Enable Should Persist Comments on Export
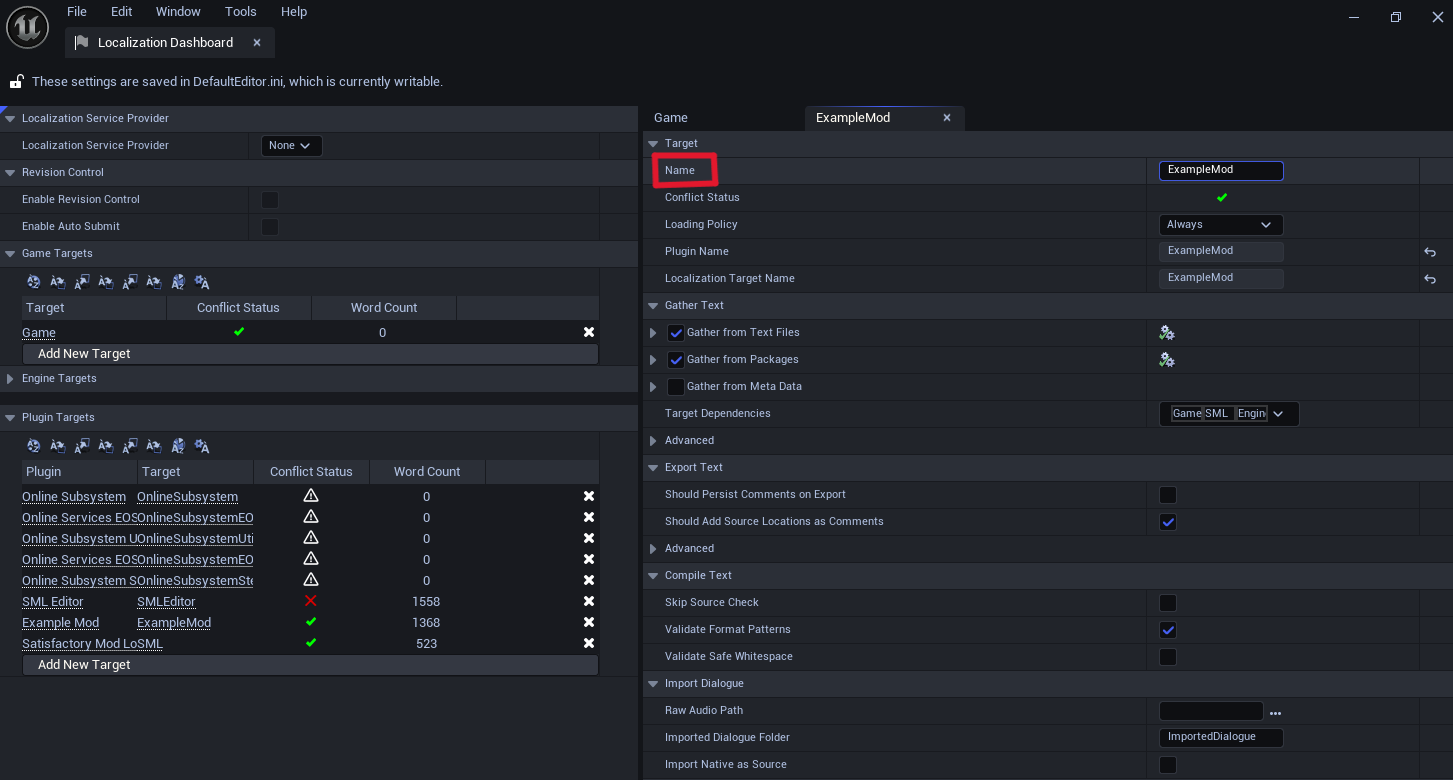The width and height of the screenshot is (1453, 780). pos(1168,495)
